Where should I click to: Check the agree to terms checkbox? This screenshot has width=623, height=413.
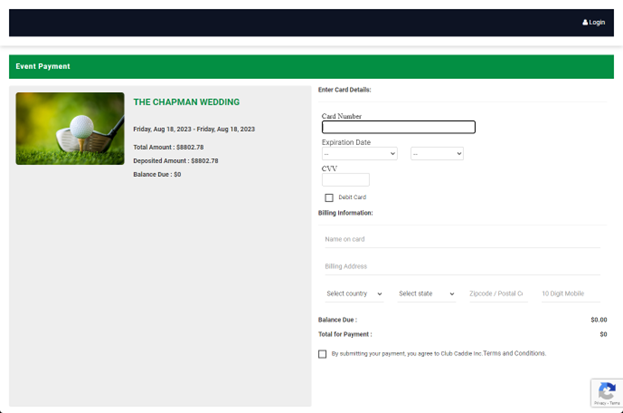[x=322, y=354]
